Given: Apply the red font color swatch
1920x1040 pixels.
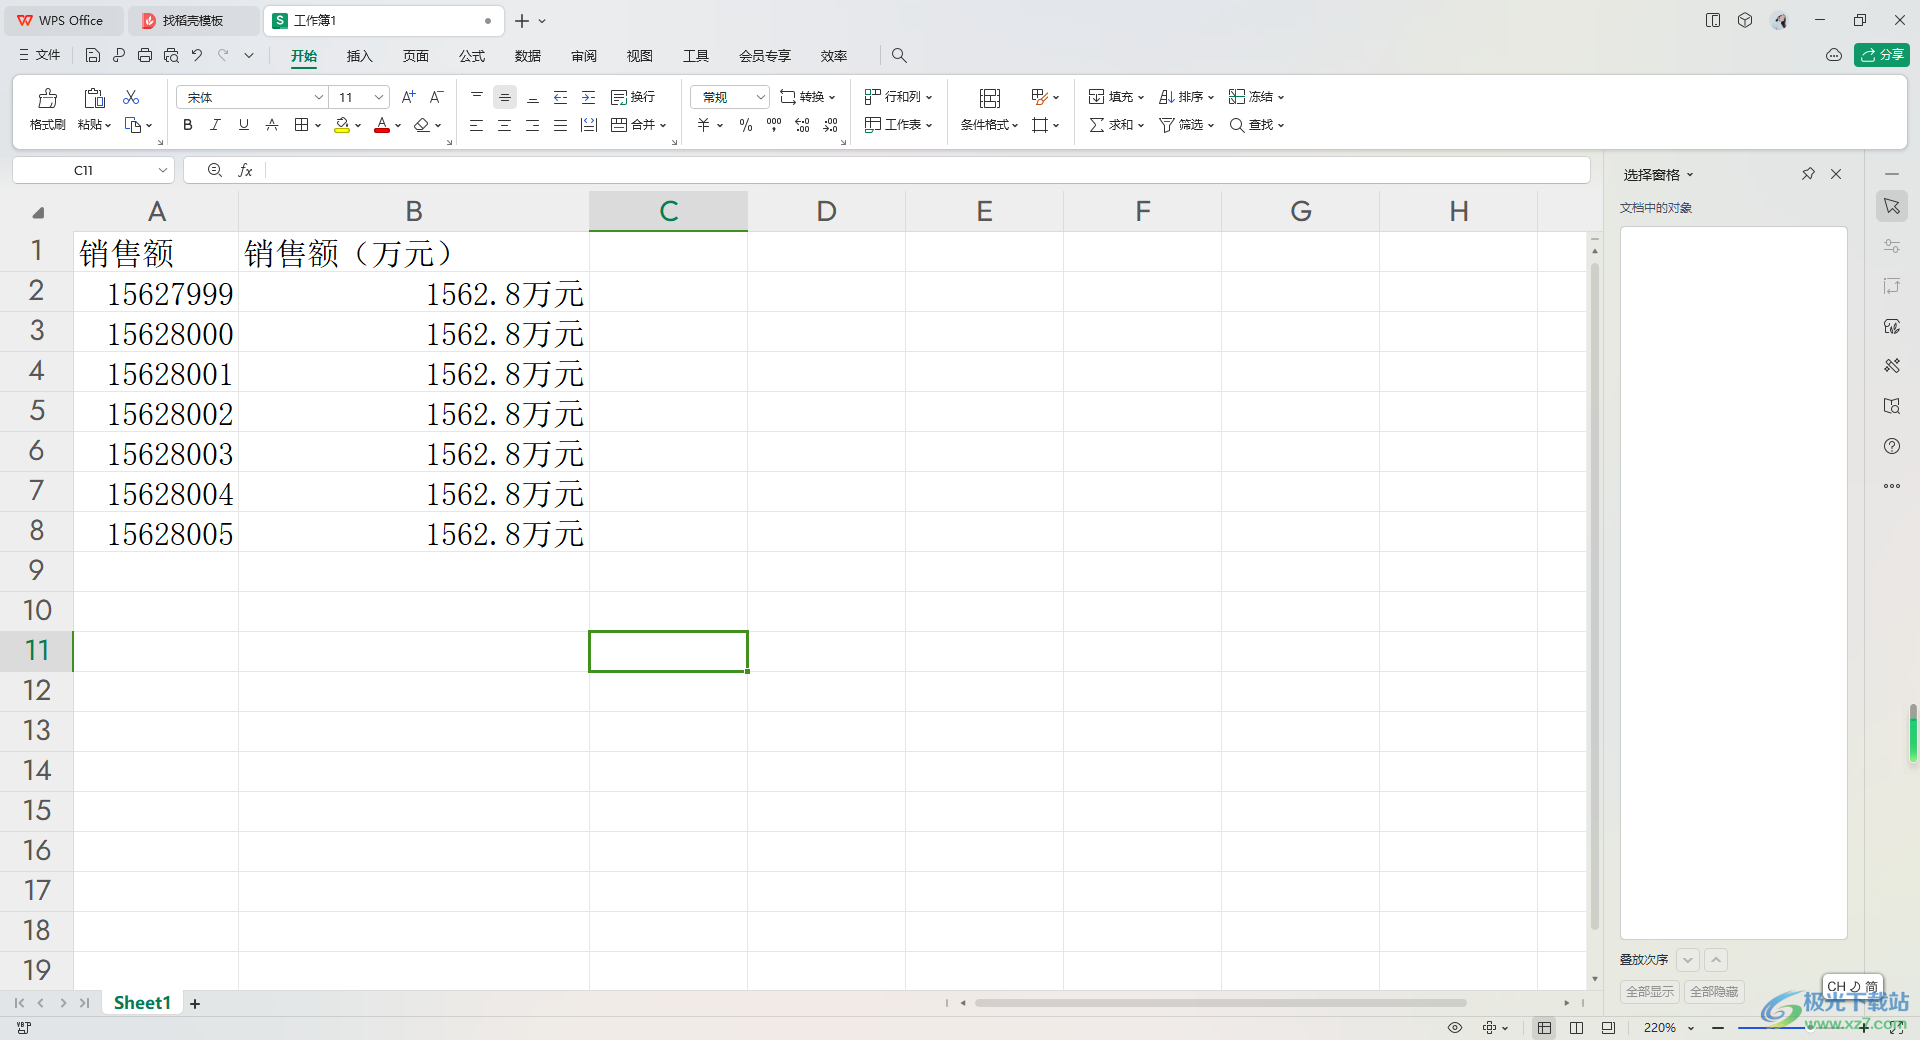Looking at the screenshot, I should pyautogui.click(x=382, y=125).
